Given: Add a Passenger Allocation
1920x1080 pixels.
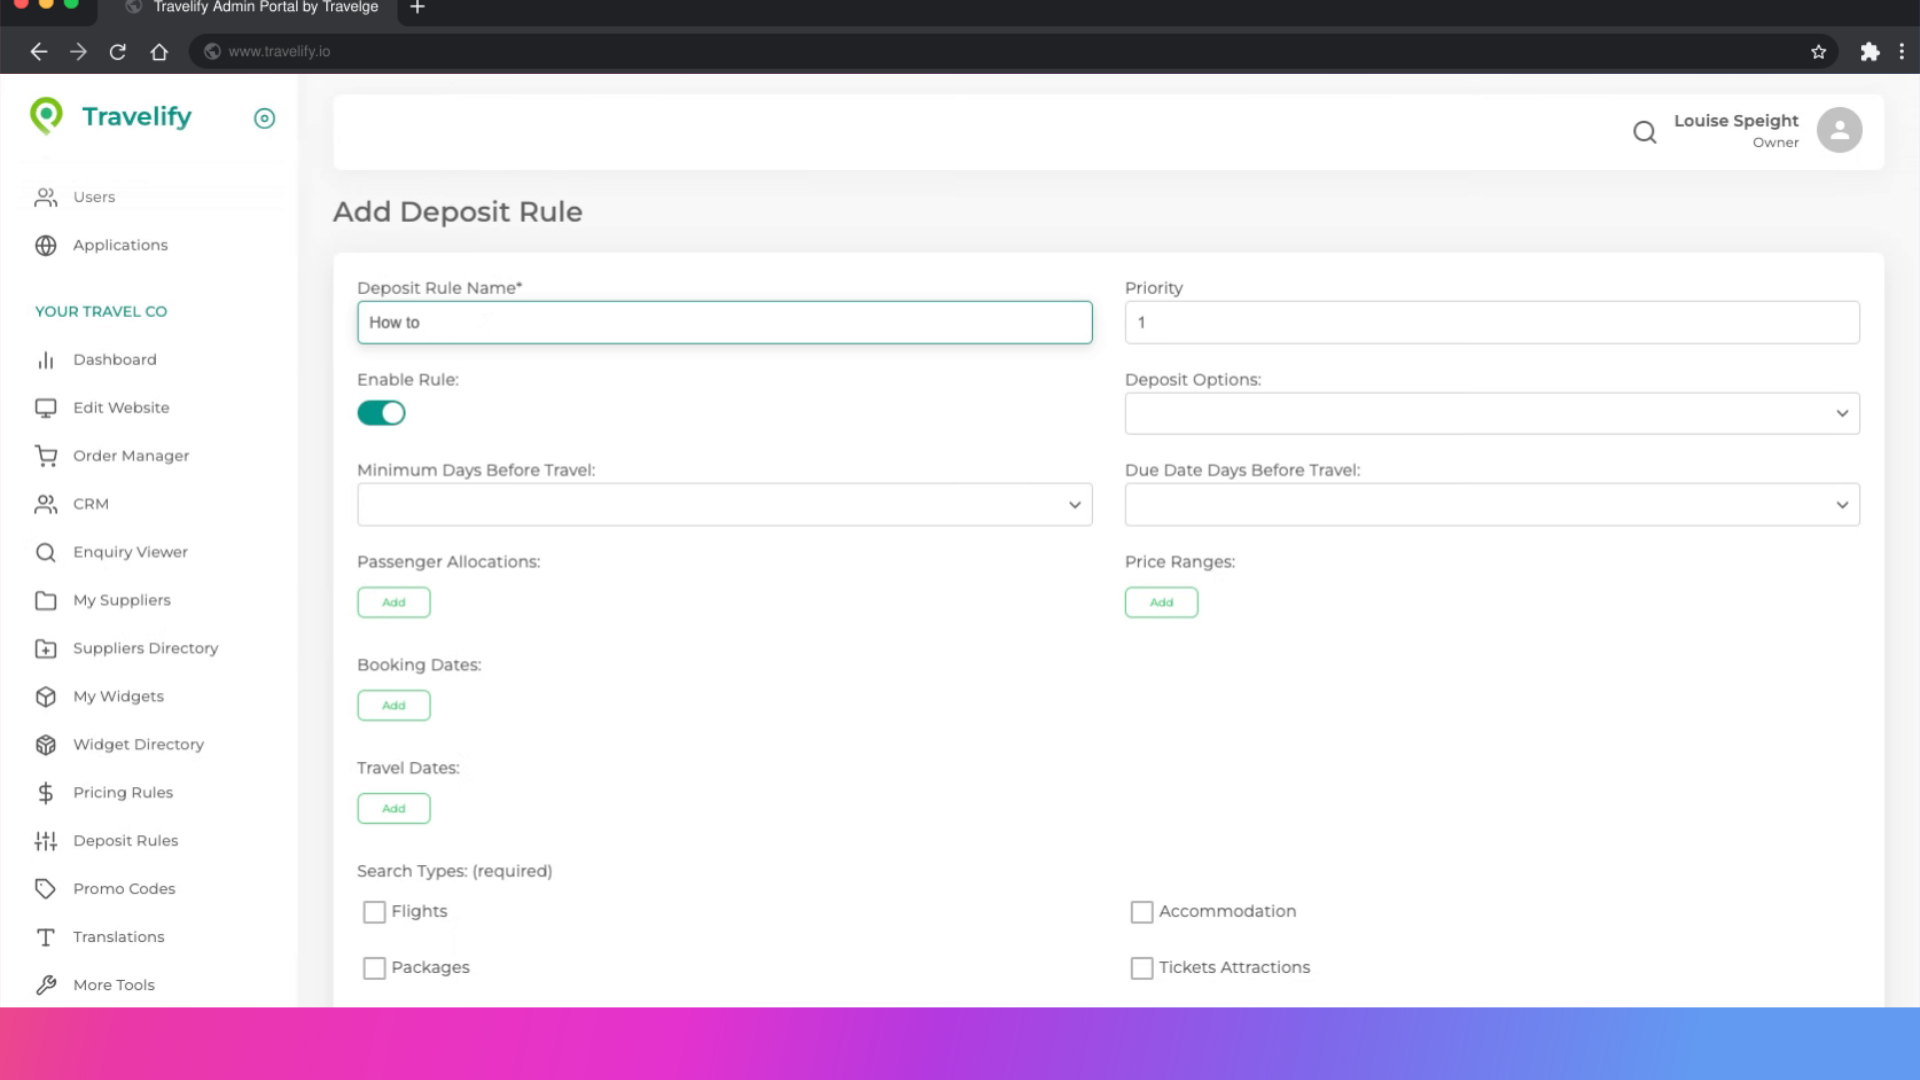Looking at the screenshot, I should [x=393, y=602].
